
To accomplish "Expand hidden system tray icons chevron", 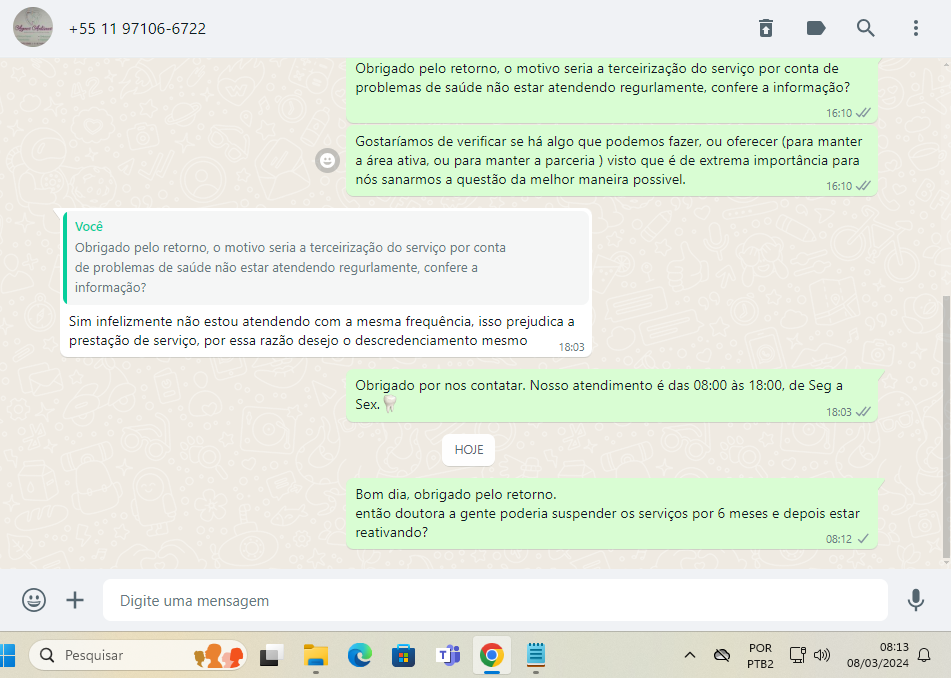I will pos(689,655).
